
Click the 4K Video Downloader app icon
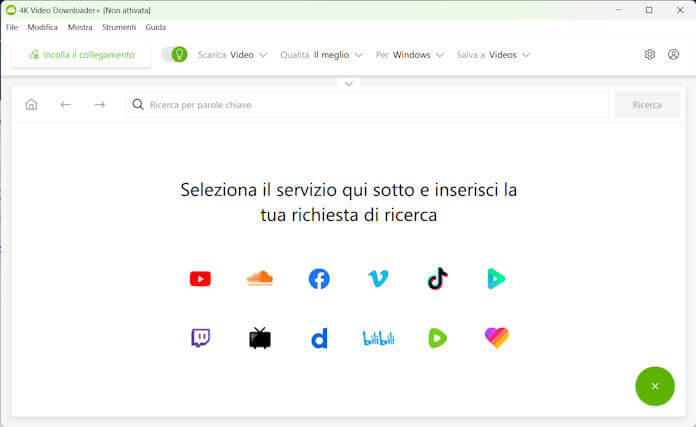(11, 10)
